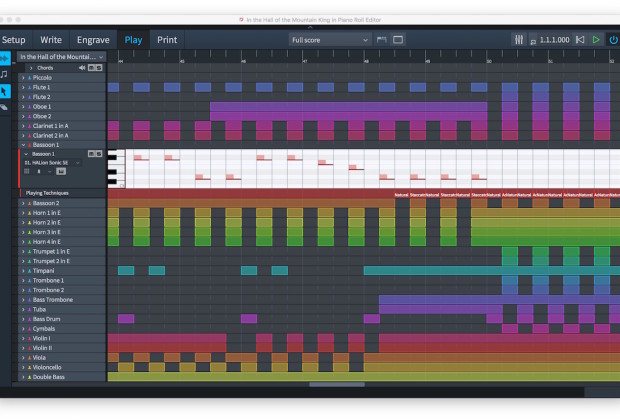Click the window view icon beside Full score

tap(398, 40)
